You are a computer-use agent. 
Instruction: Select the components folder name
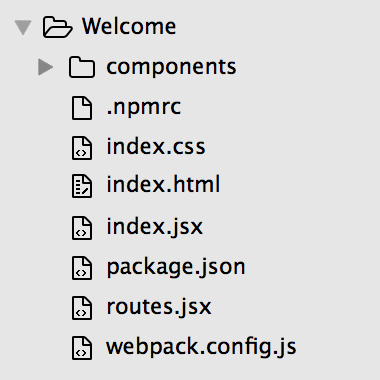tap(171, 68)
